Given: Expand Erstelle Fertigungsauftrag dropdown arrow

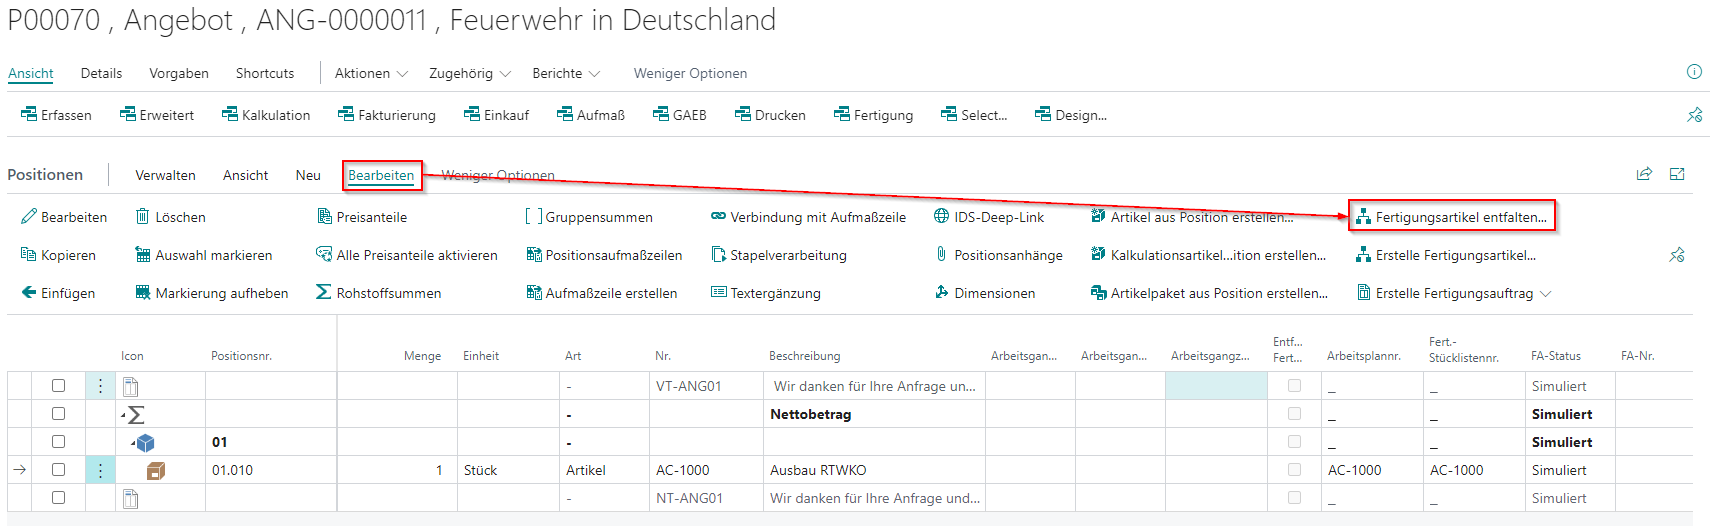Looking at the screenshot, I should pyautogui.click(x=1546, y=294).
